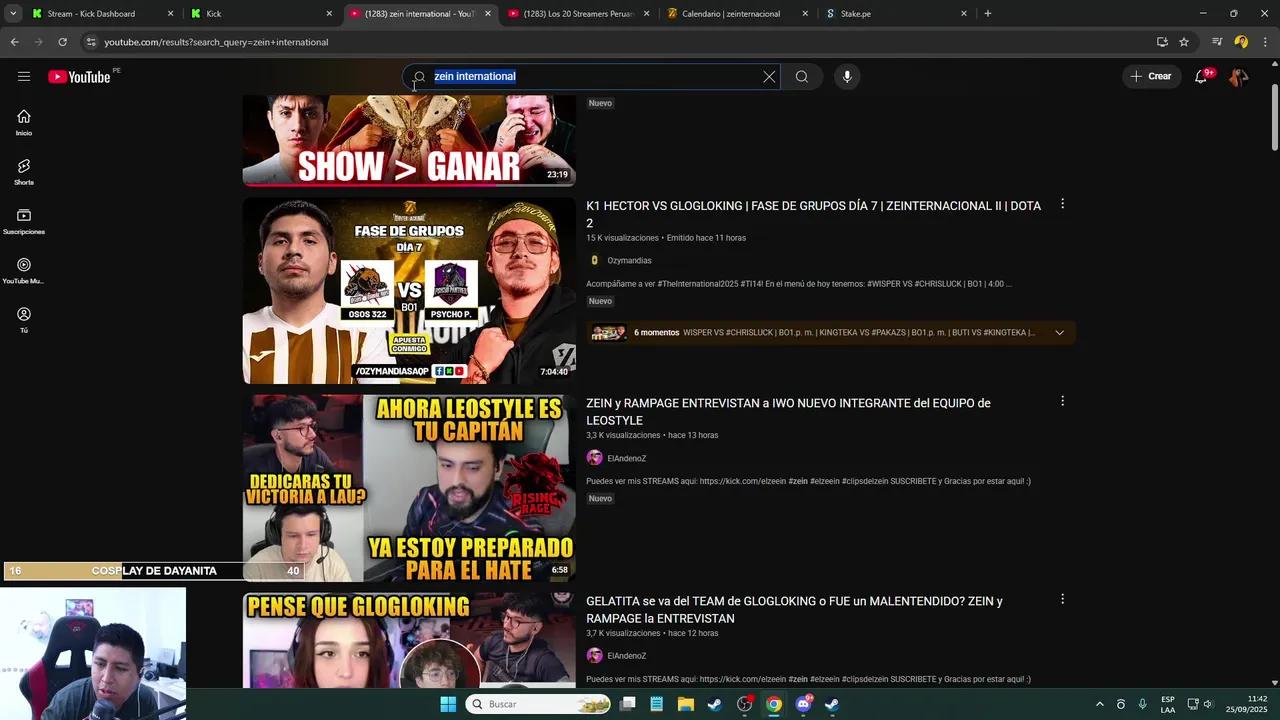Open the YouTube guide hamburger menu
This screenshot has height=720, width=1280.
coord(24,77)
